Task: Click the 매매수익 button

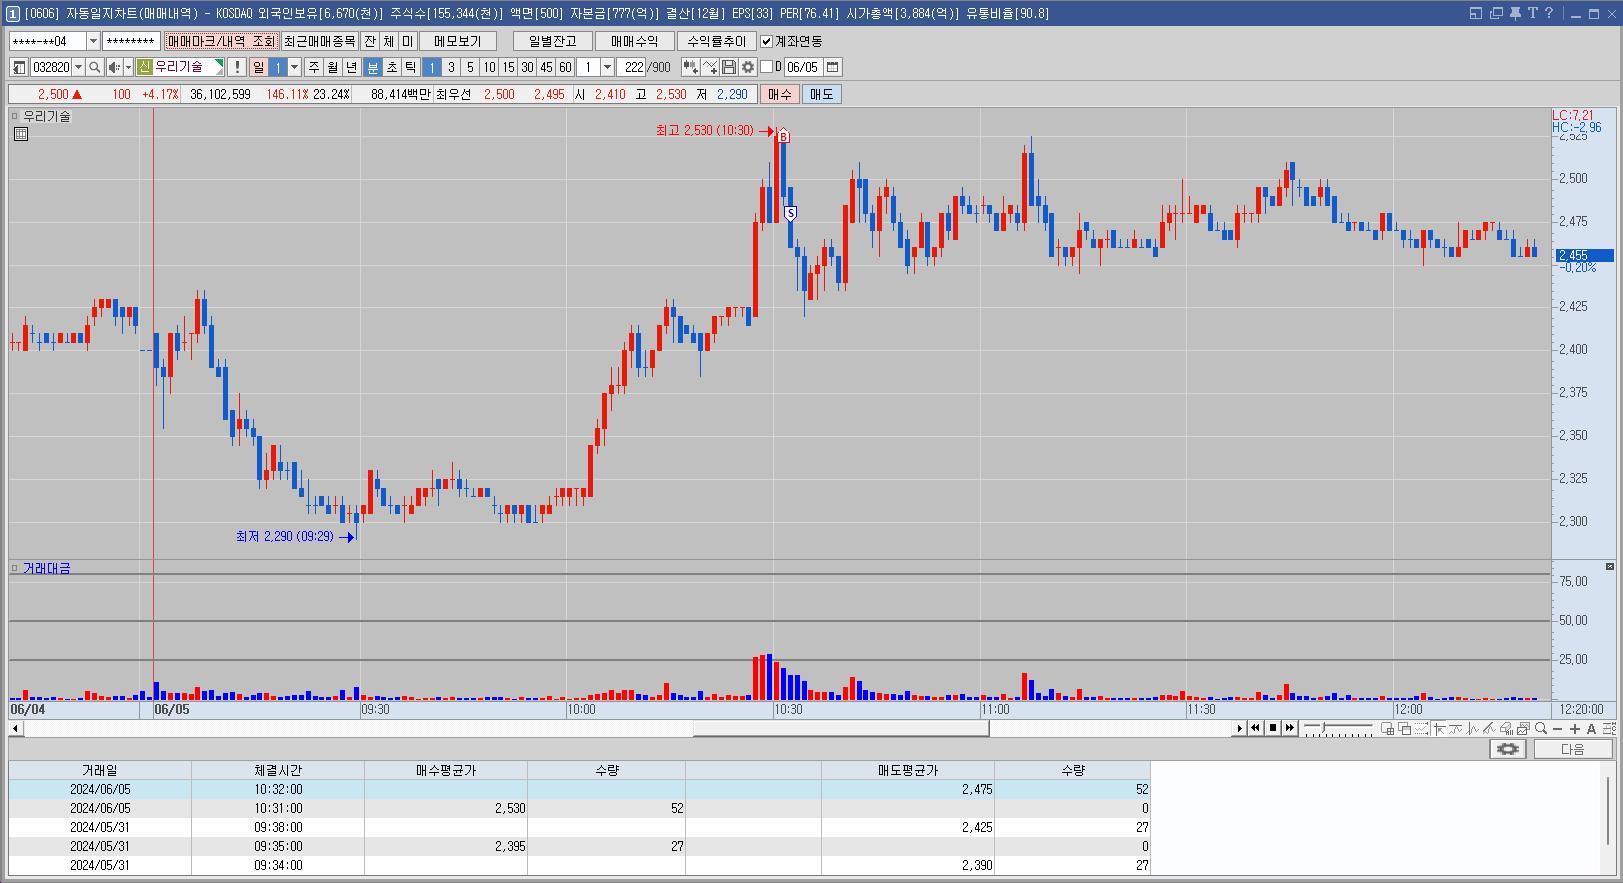Action: click(635, 41)
